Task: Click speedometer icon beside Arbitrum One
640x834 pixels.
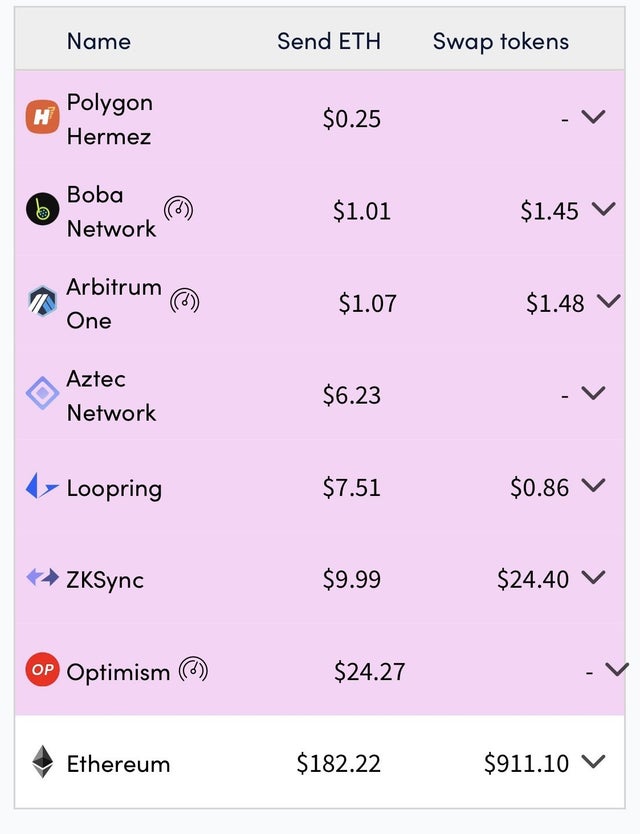Action: (185, 302)
